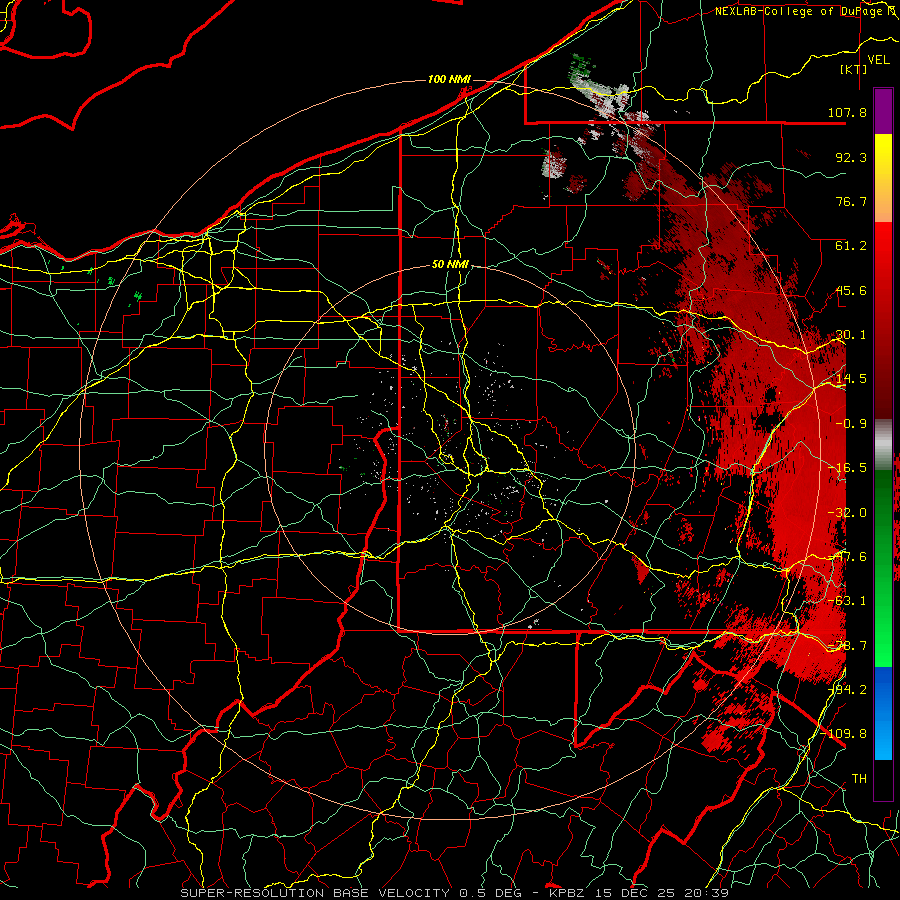The height and width of the screenshot is (900, 900).
Task: Select the 107.8 value on velocity scale
Action: (x=847, y=112)
